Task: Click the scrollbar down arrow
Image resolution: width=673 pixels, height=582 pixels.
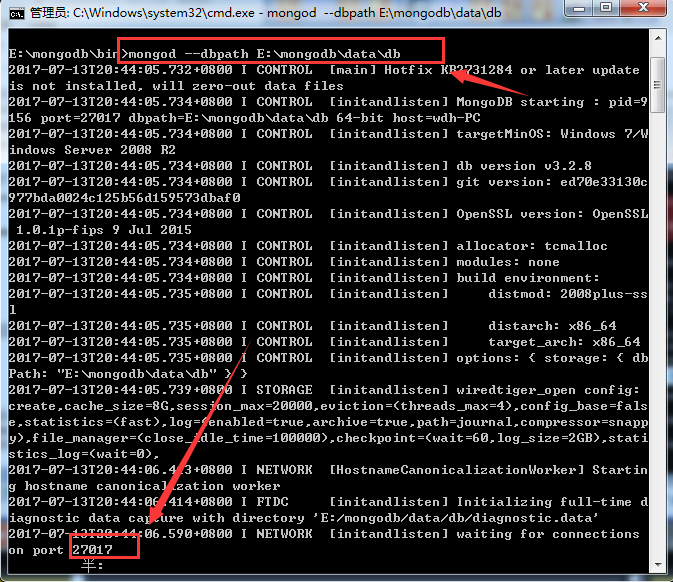Action: pyautogui.click(x=658, y=564)
